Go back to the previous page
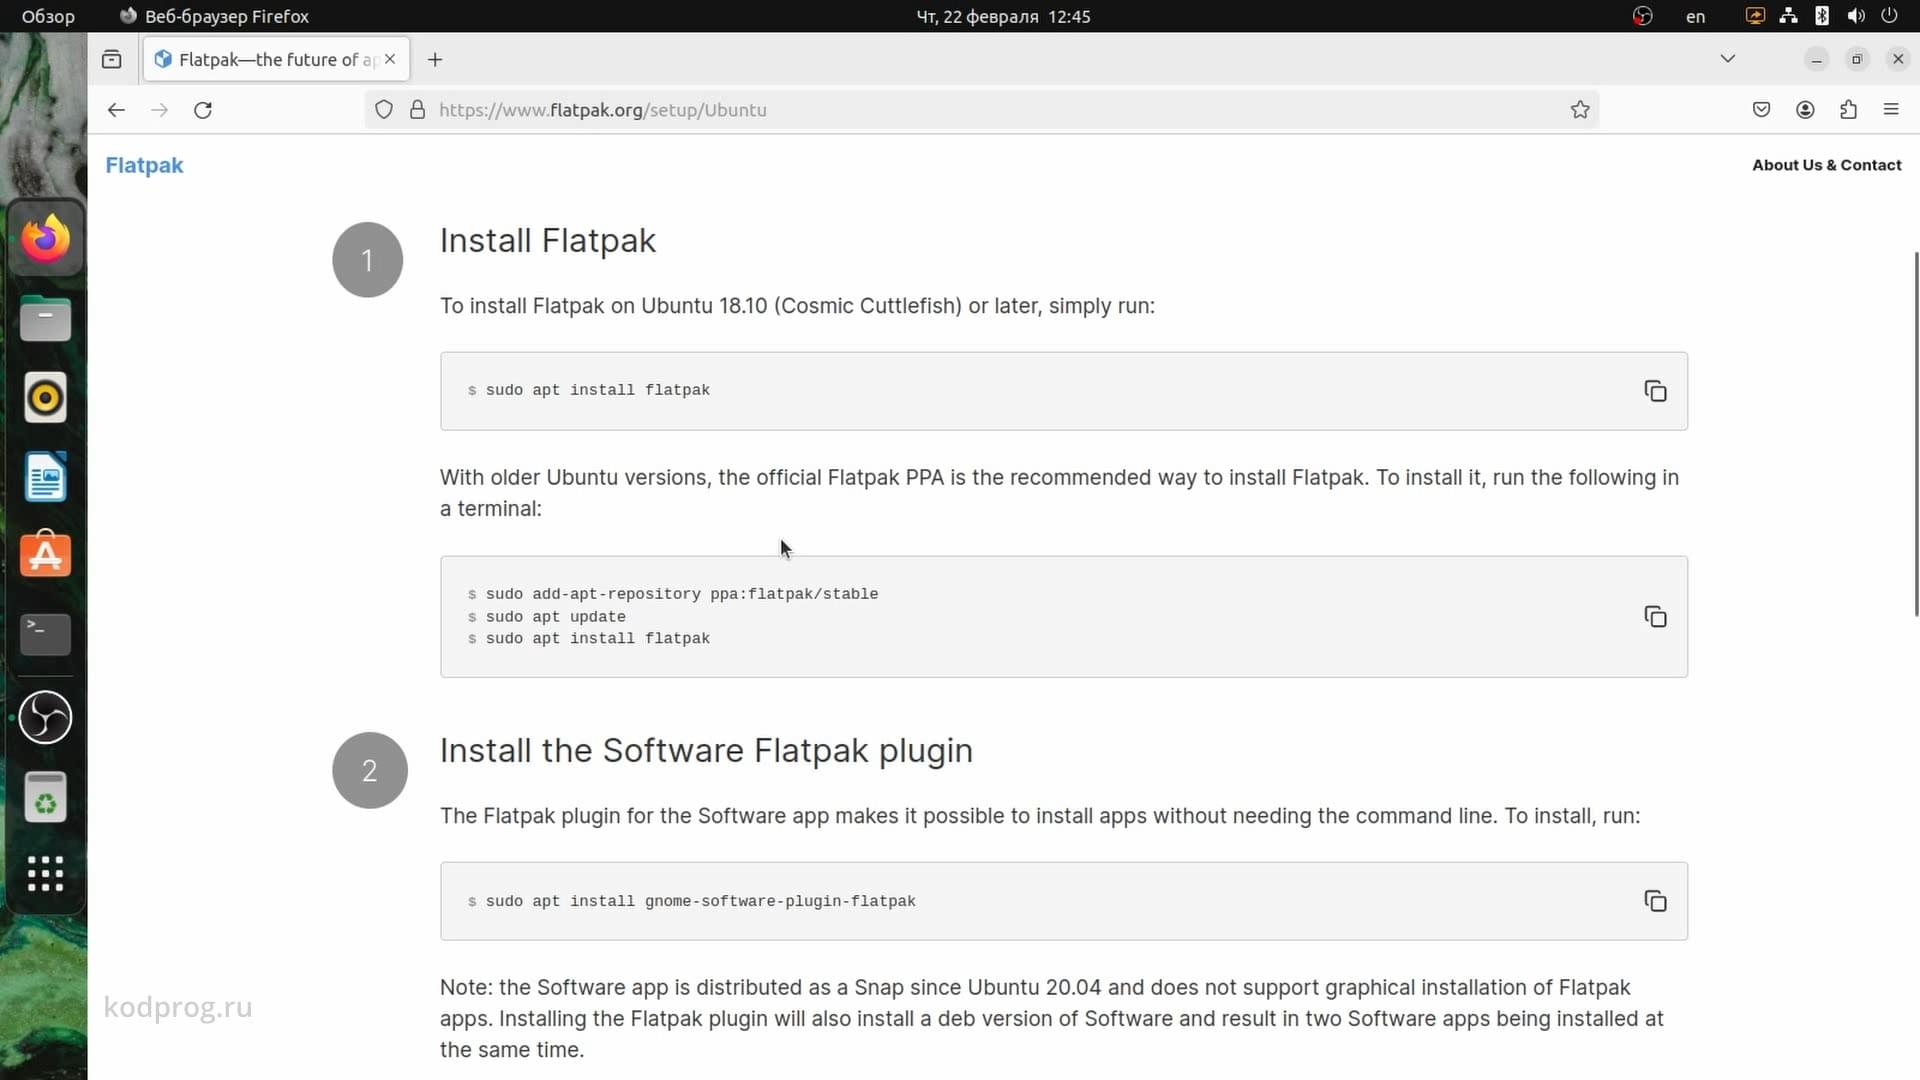The height and width of the screenshot is (1080, 1920). [x=116, y=110]
